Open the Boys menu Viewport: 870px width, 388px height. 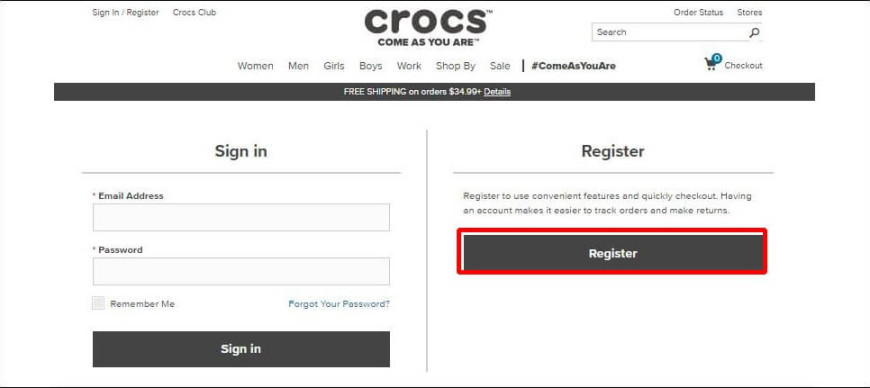pos(371,65)
